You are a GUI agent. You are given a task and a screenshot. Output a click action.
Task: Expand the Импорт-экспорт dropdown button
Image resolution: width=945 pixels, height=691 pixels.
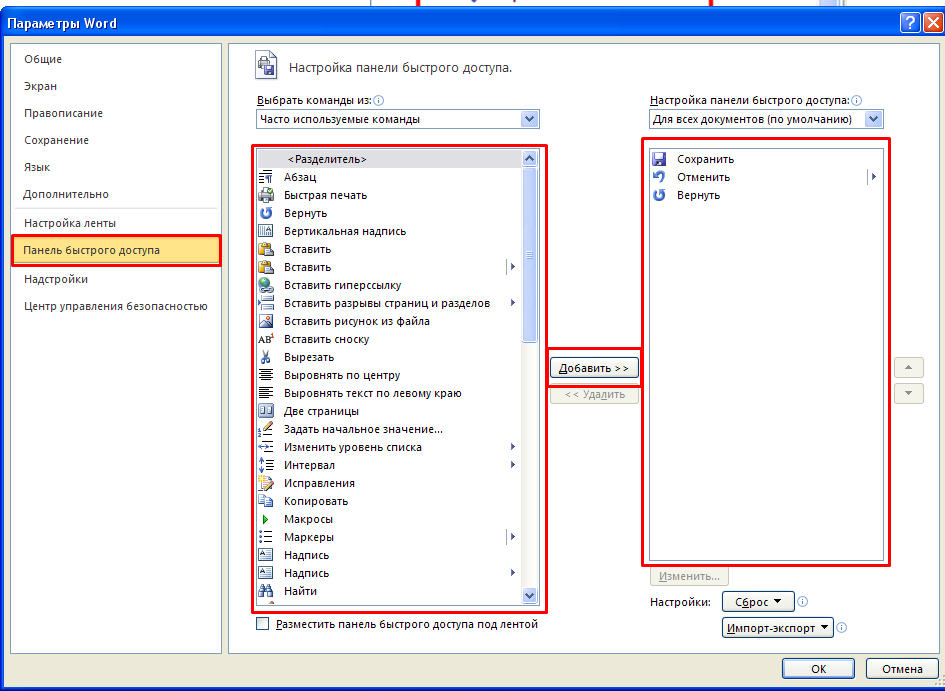tap(778, 628)
